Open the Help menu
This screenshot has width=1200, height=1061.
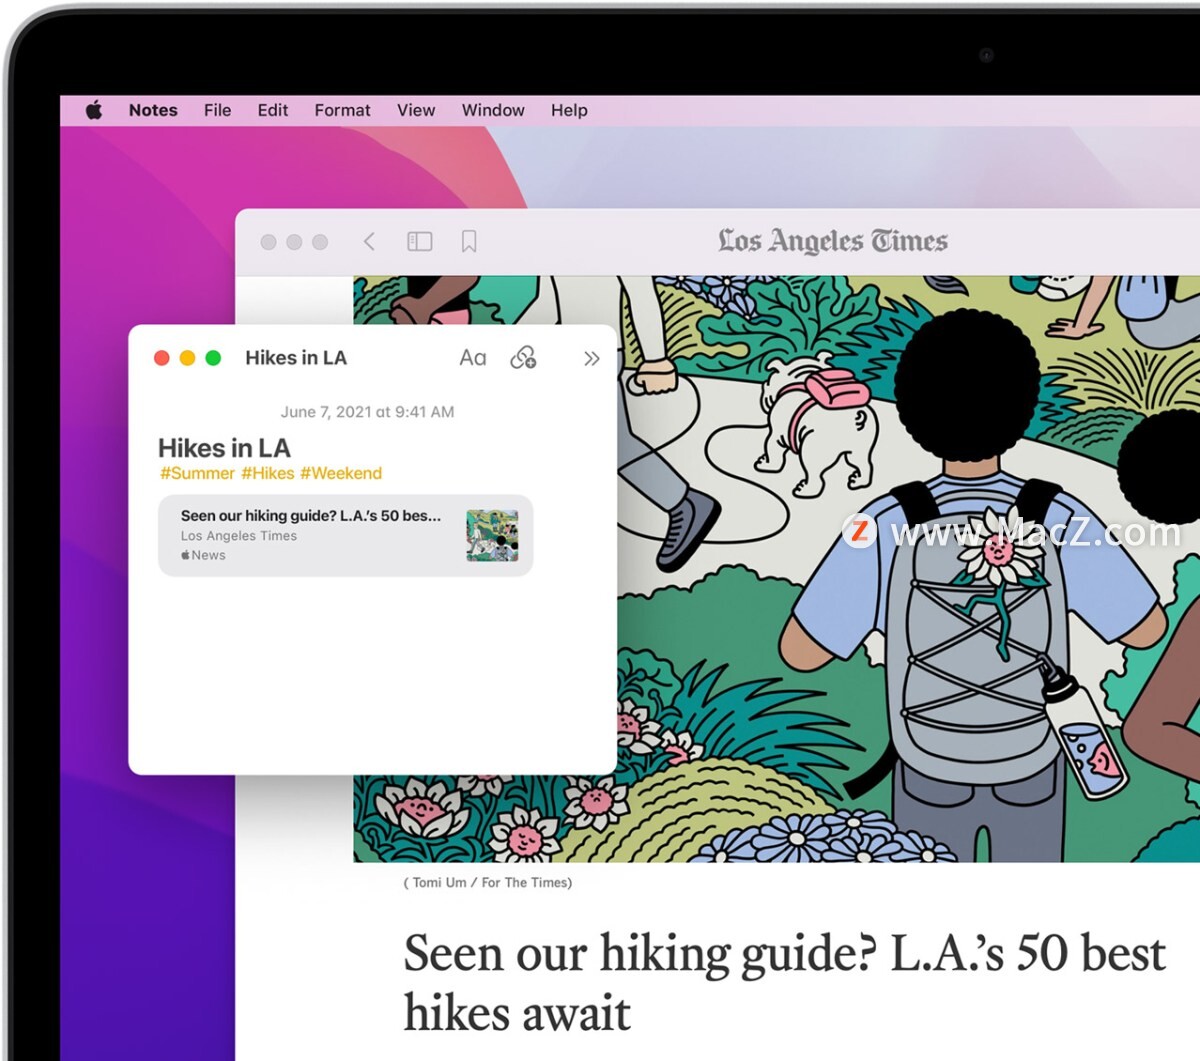pos(569,110)
